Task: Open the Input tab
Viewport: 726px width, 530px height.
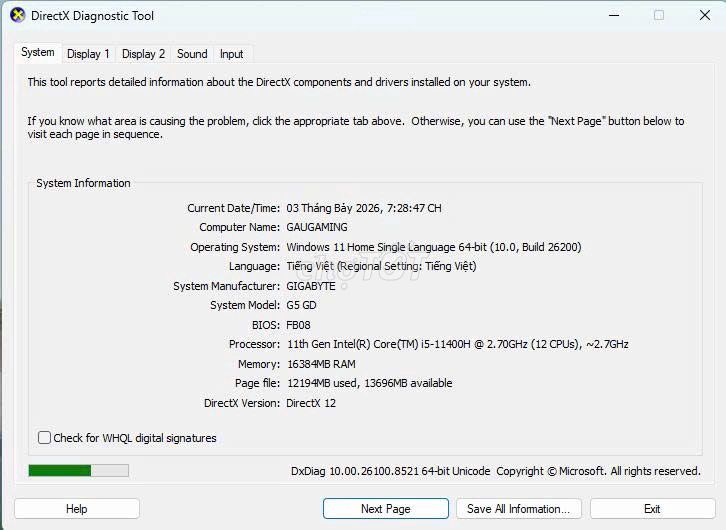Action: tap(232, 54)
